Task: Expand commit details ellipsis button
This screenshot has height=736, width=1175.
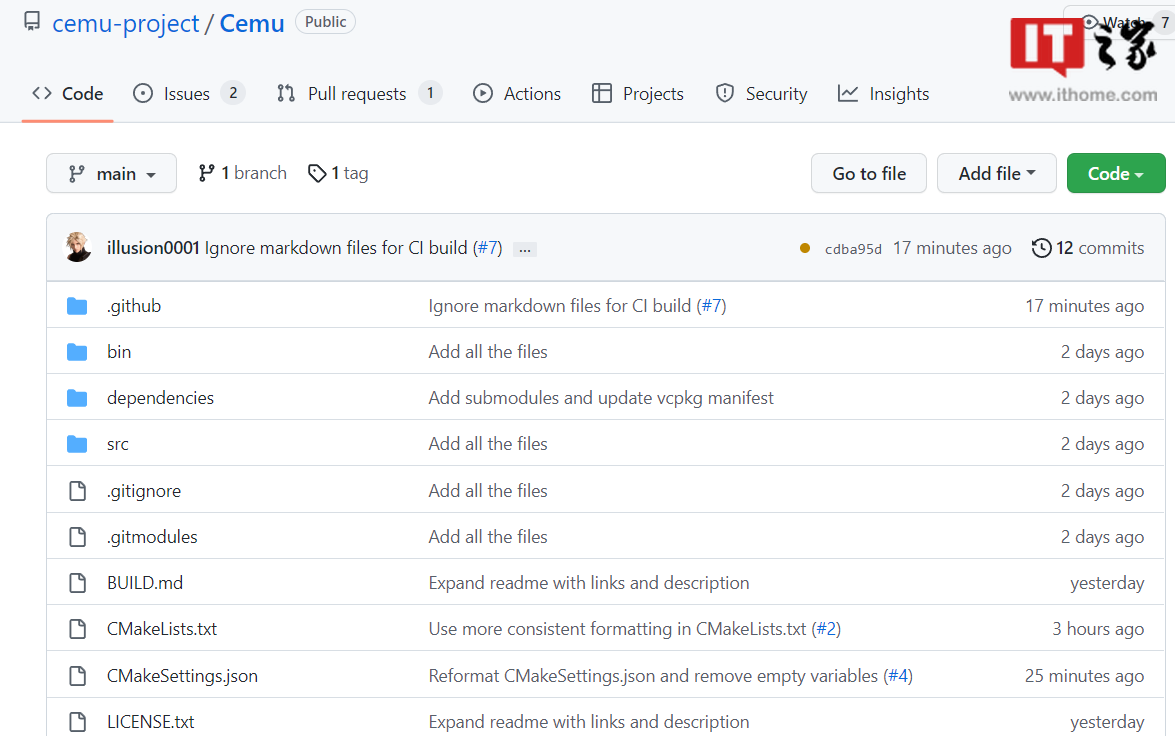Action: point(525,250)
